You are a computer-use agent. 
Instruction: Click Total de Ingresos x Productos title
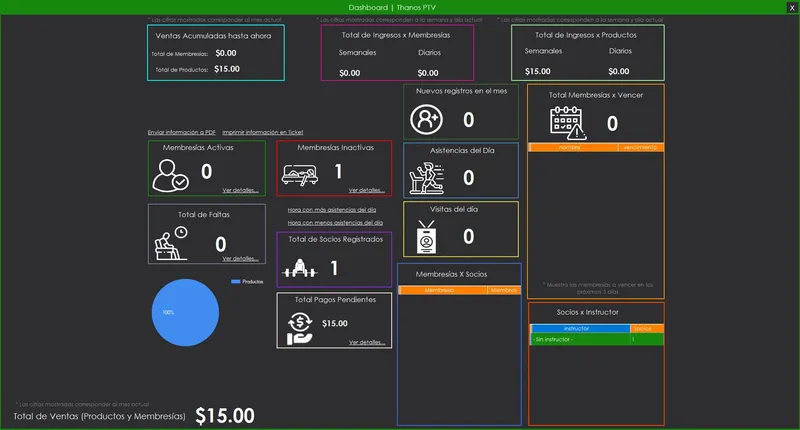586,35
